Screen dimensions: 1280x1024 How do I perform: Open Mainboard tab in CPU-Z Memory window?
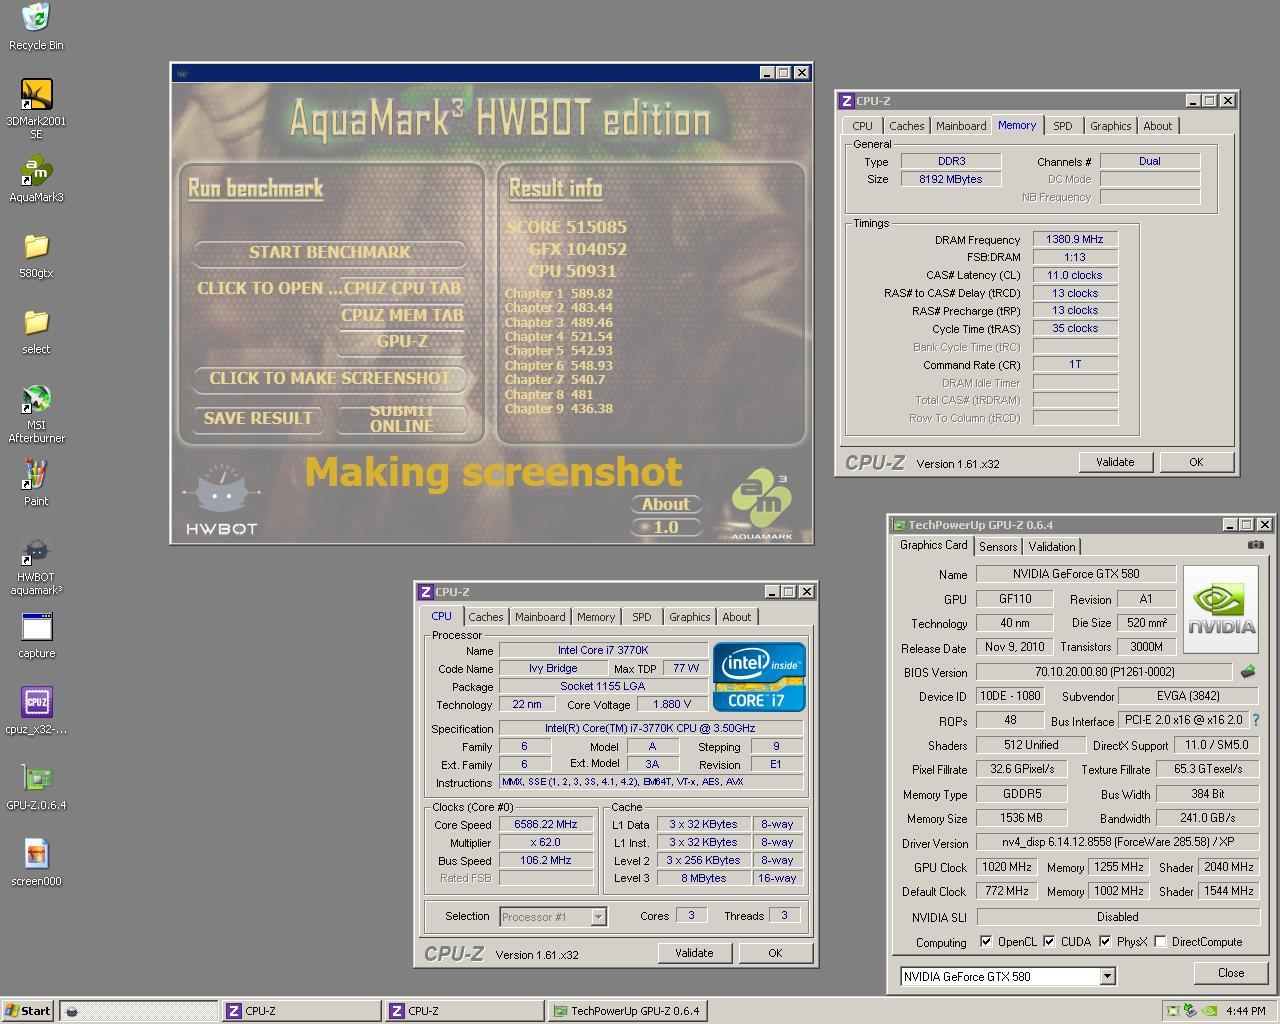[961, 126]
